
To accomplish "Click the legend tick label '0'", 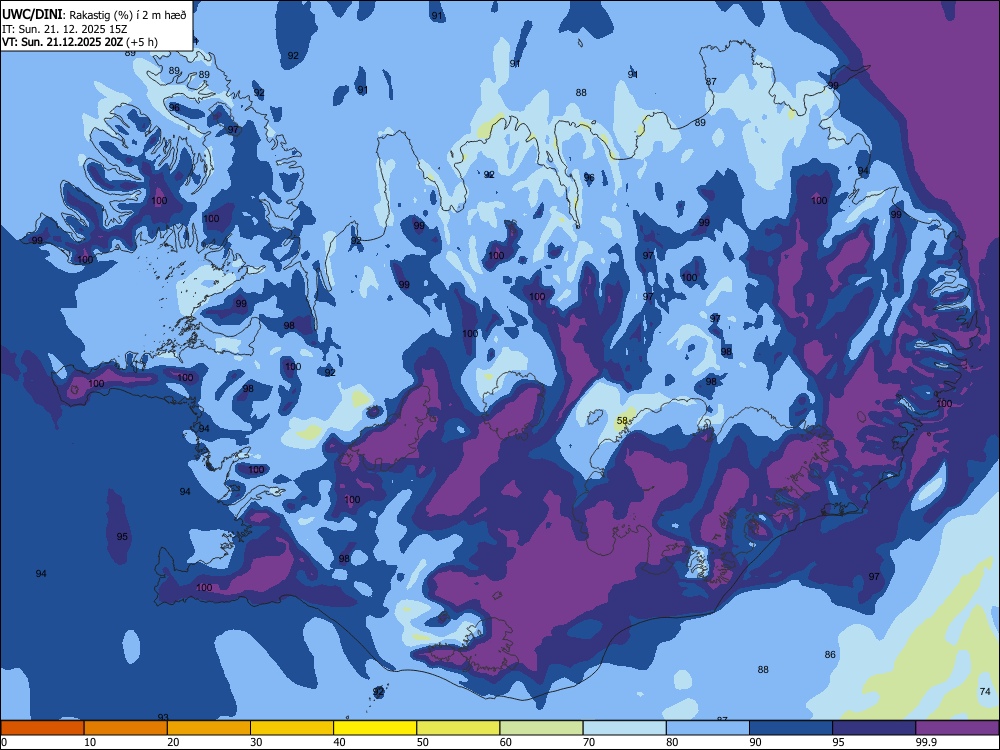I will point(3,742).
